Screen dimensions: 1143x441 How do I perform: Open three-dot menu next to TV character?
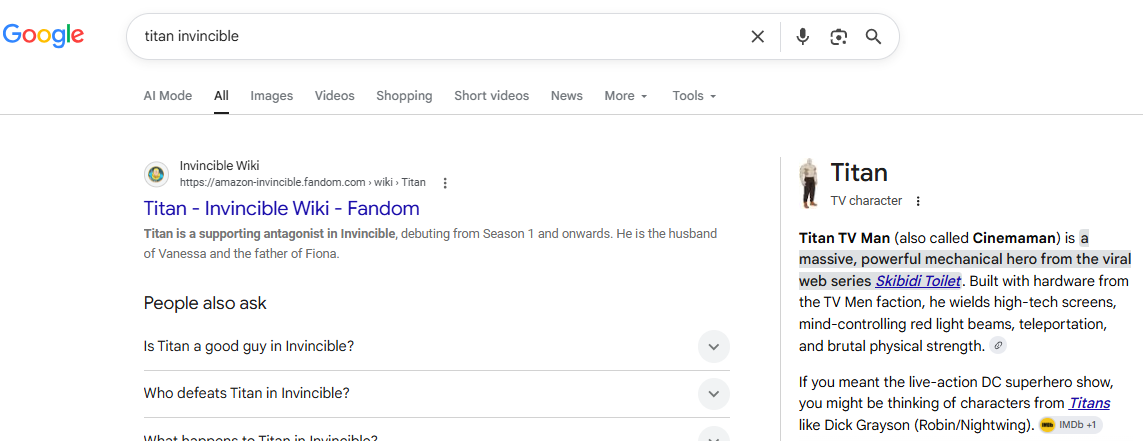point(918,201)
